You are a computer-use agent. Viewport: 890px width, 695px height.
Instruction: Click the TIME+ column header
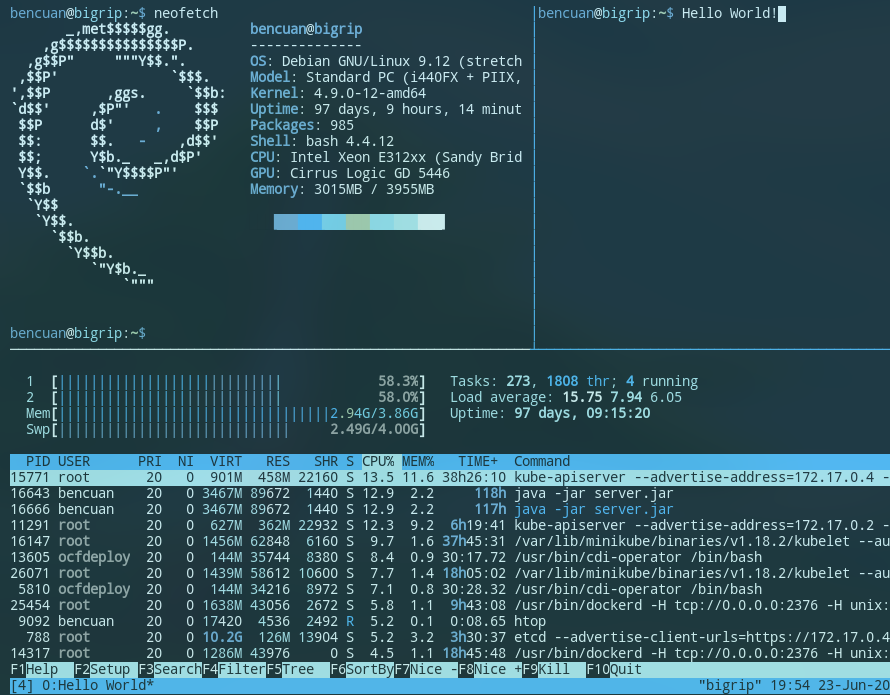[x=478, y=461]
